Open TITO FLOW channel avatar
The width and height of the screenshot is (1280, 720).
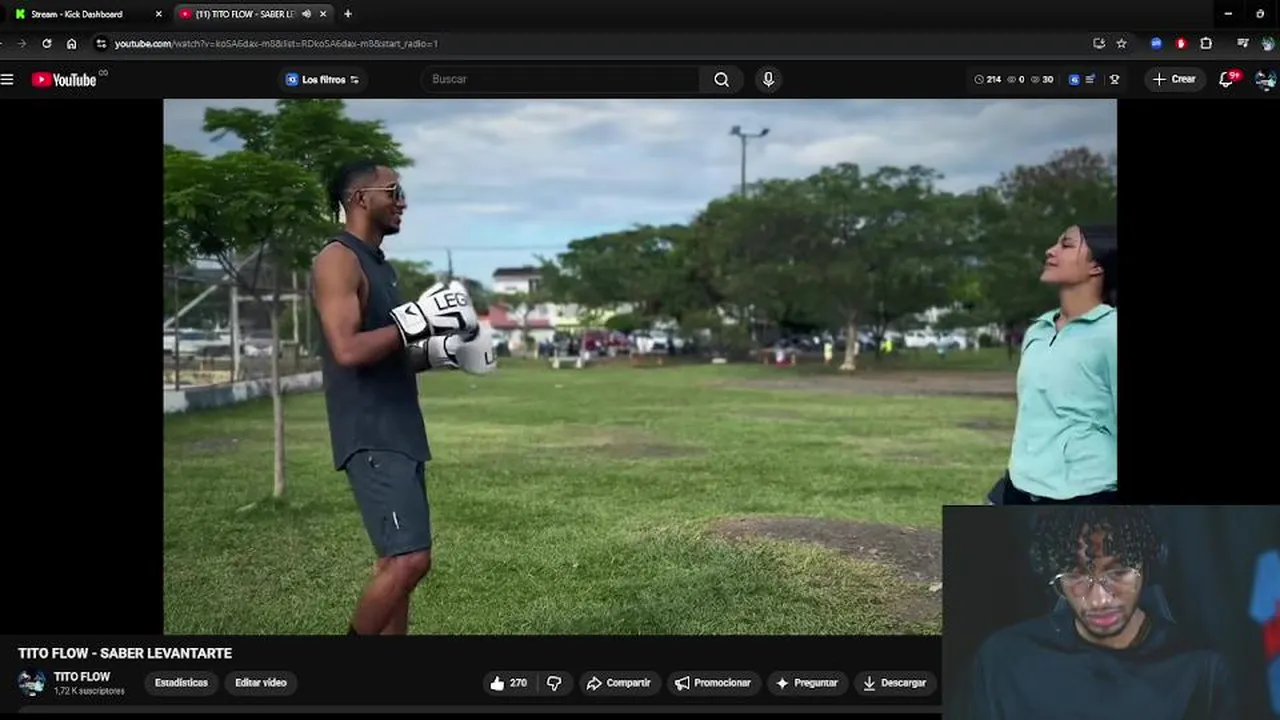point(31,683)
